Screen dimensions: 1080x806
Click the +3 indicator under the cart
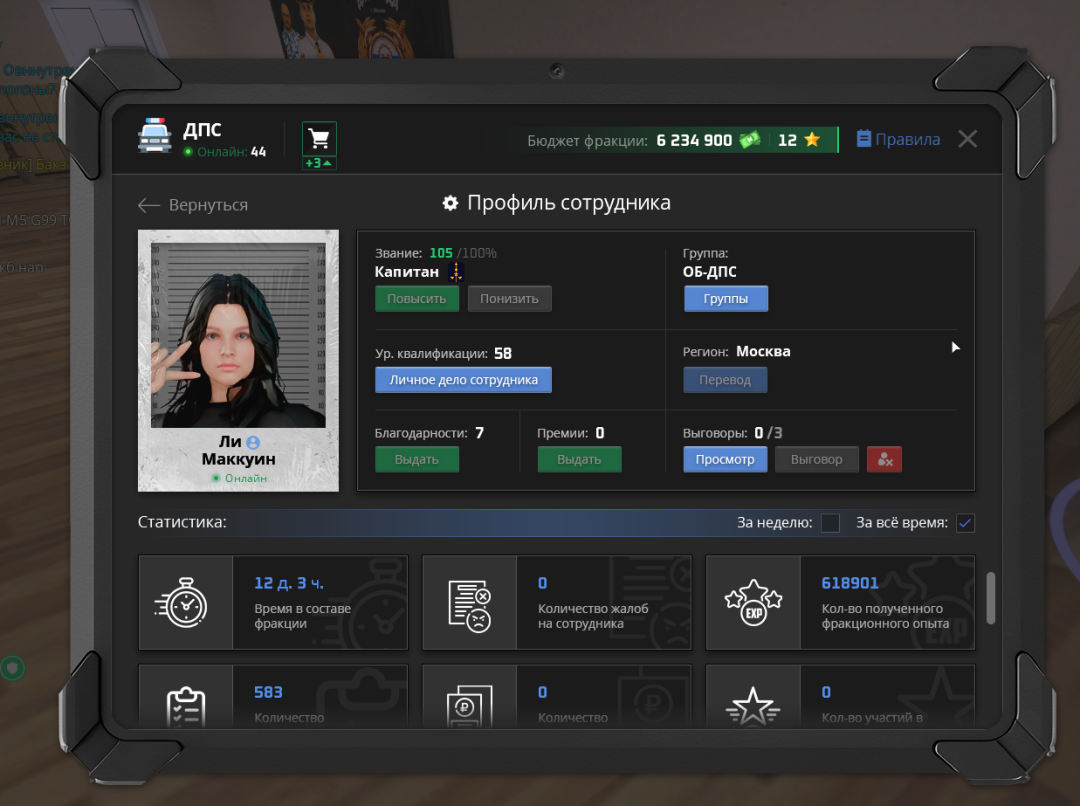pos(319,163)
